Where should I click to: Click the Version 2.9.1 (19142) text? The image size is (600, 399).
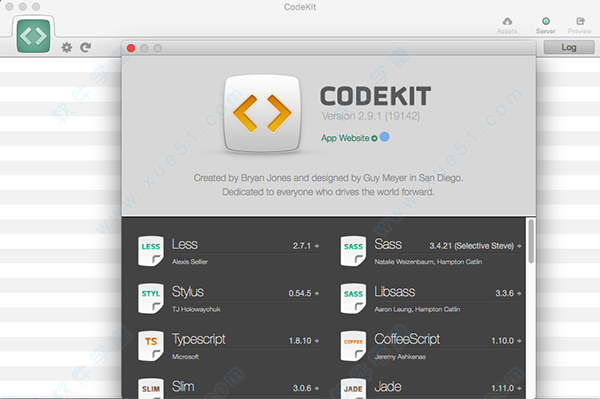[370, 116]
